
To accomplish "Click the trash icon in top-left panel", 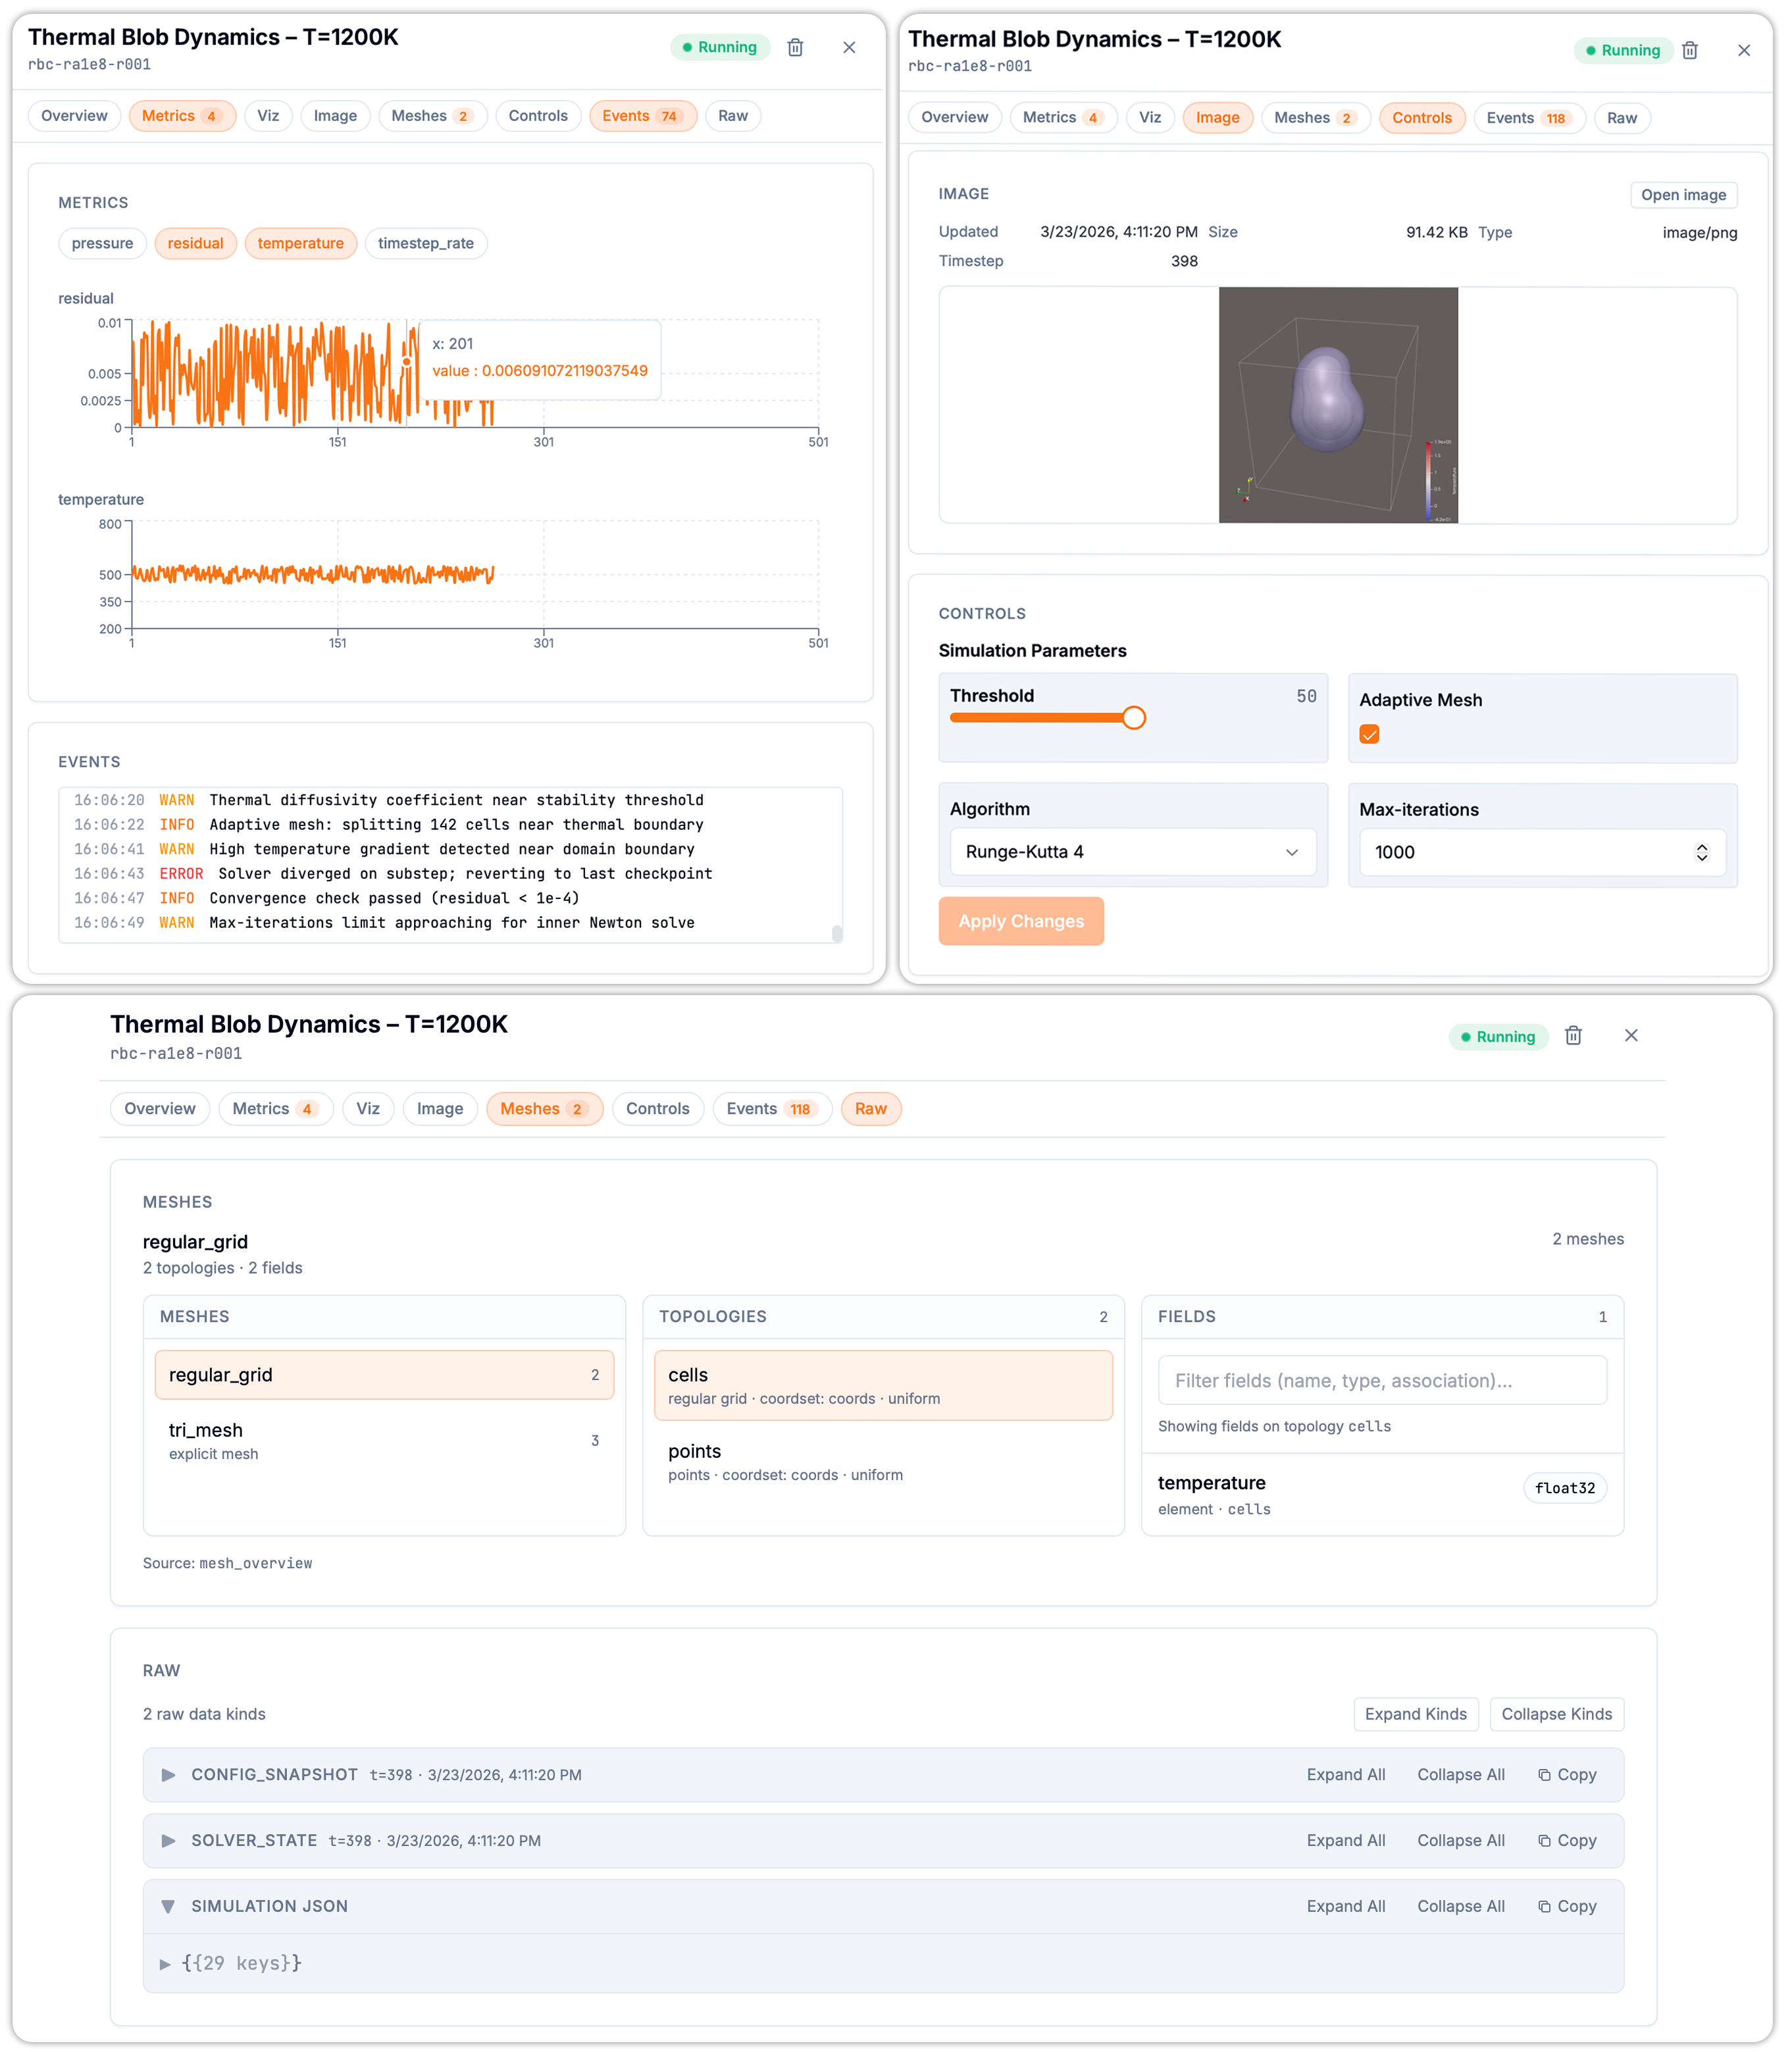I will [795, 47].
